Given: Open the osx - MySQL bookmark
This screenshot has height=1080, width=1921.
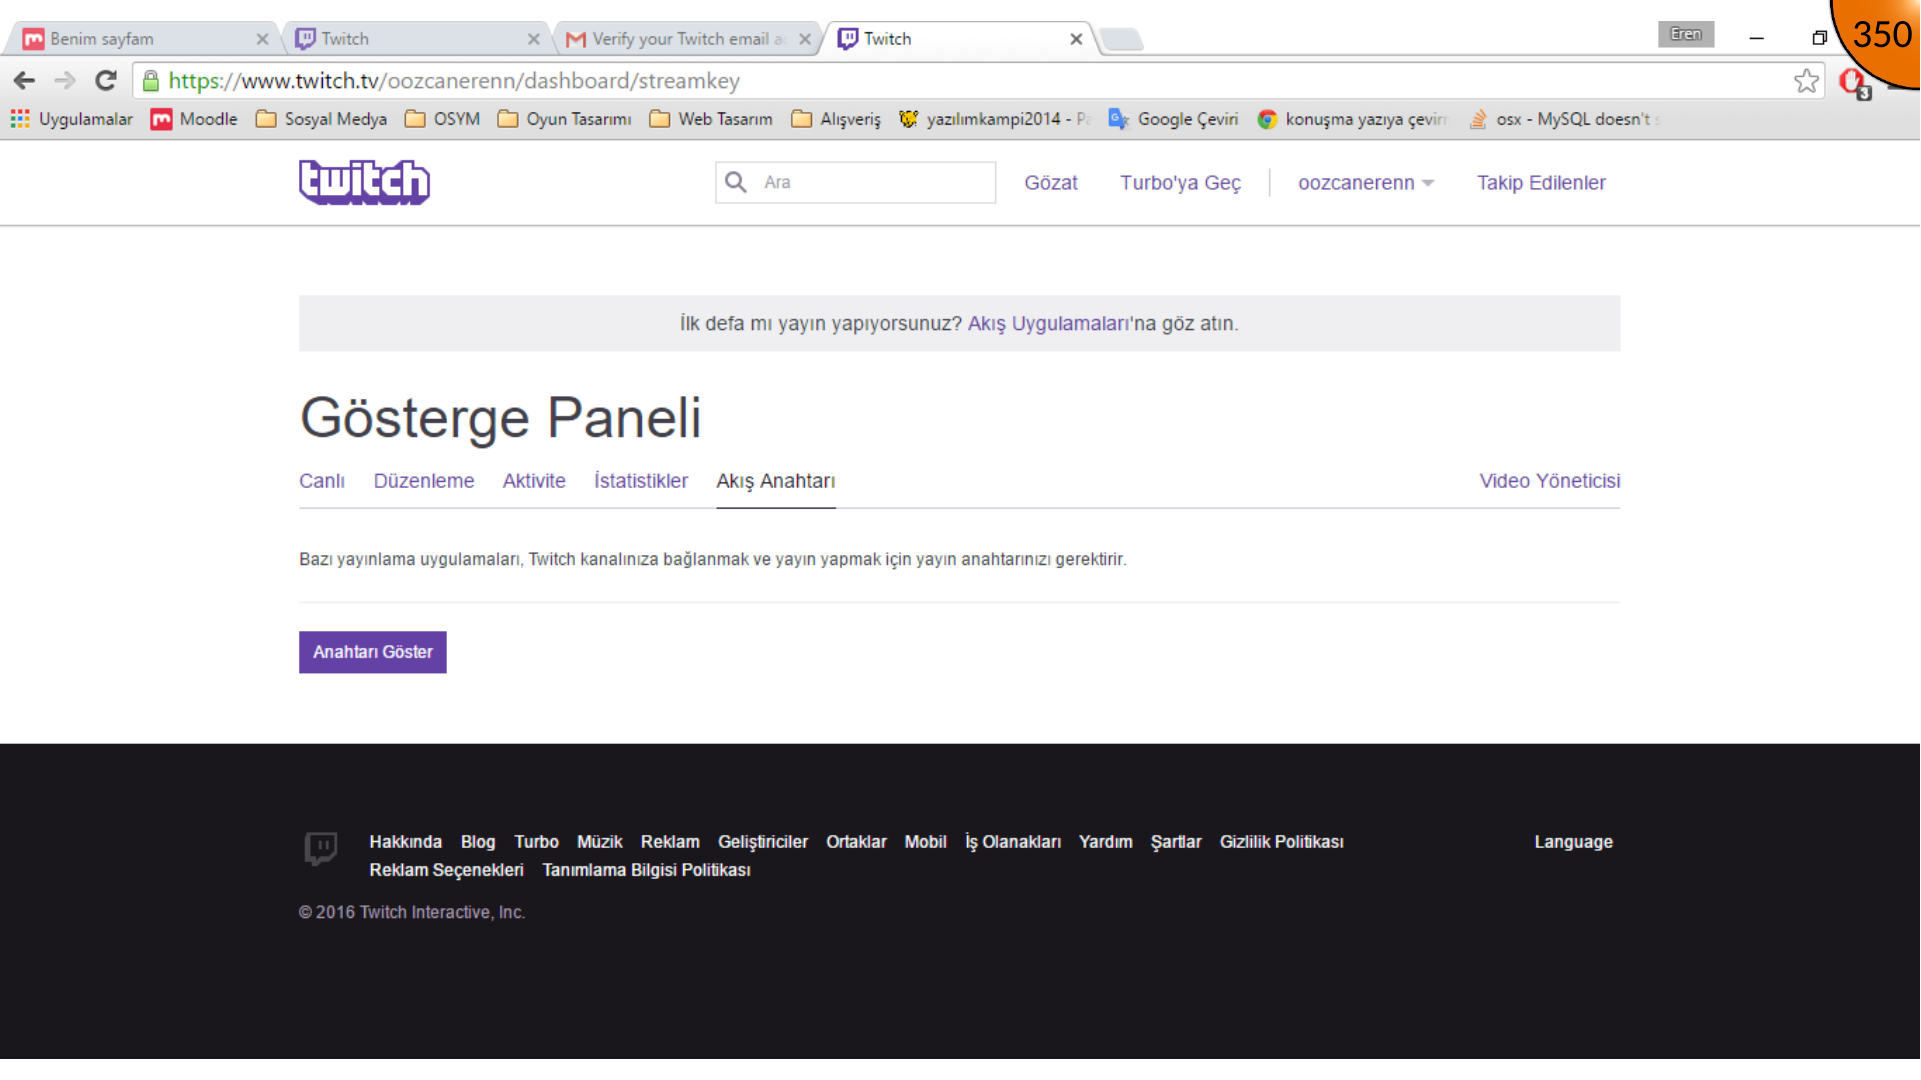Looking at the screenshot, I should point(1564,119).
